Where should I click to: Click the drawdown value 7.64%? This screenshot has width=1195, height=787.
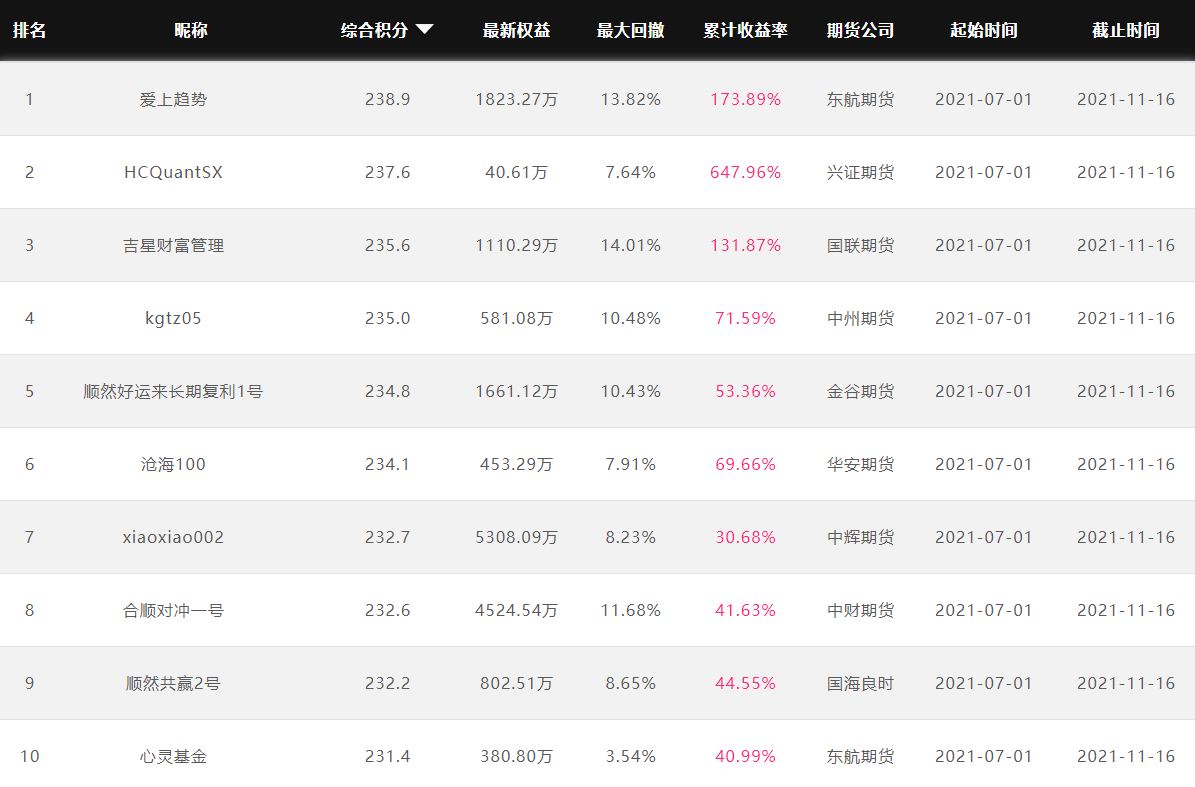pyautogui.click(x=630, y=172)
